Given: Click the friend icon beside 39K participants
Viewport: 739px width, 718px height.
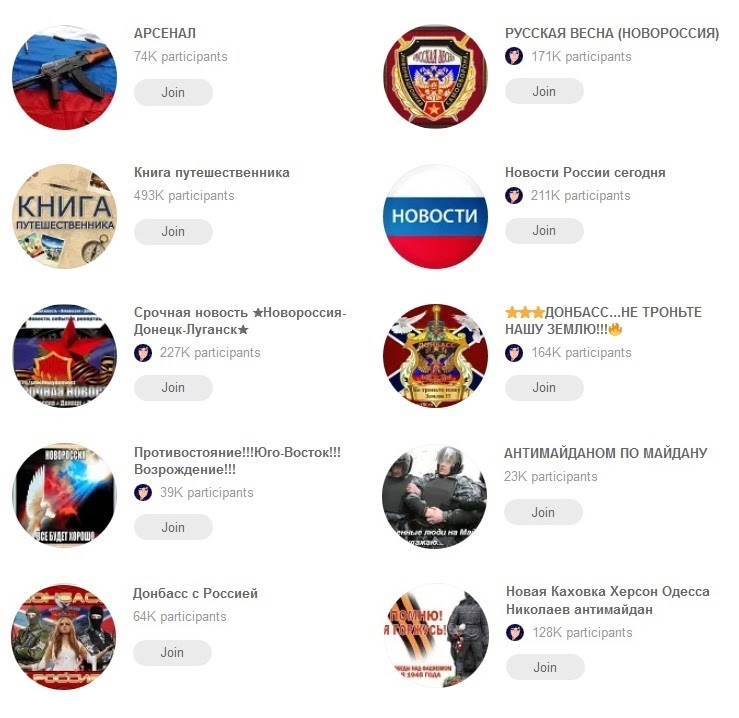Looking at the screenshot, I should 143,493.
